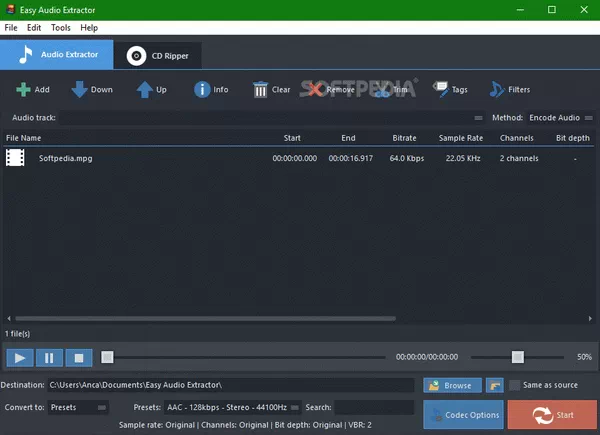
Task: Click the 22.05 KHz sample rate cell
Action: coord(463,158)
